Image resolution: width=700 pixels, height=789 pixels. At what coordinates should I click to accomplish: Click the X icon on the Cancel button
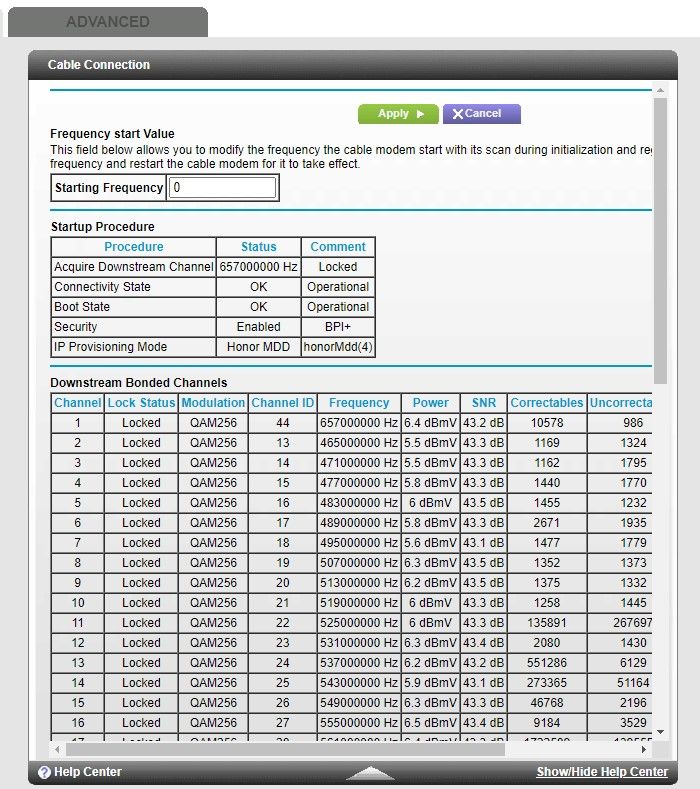458,114
